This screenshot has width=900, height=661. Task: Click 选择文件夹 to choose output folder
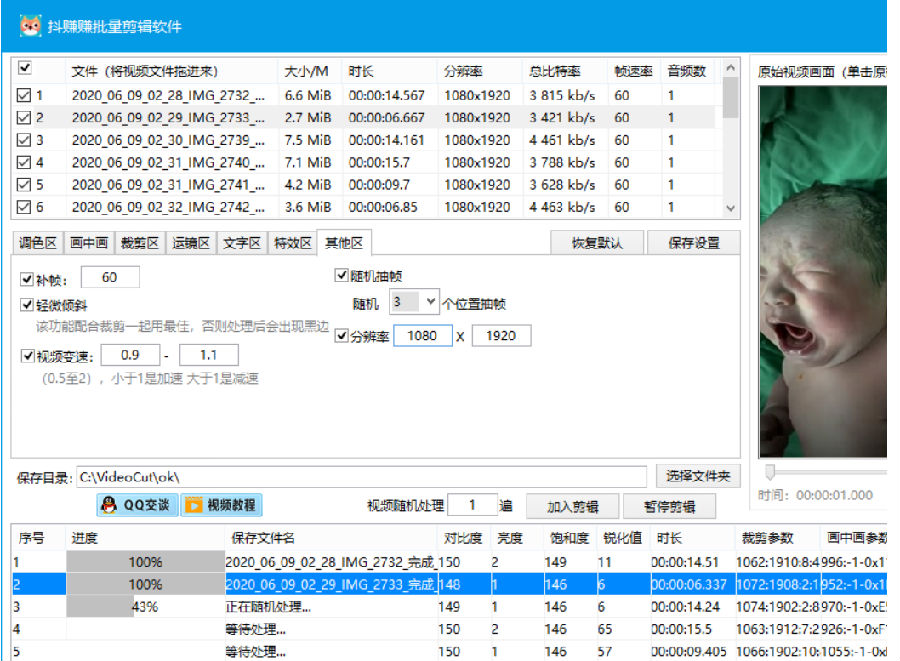coord(699,477)
